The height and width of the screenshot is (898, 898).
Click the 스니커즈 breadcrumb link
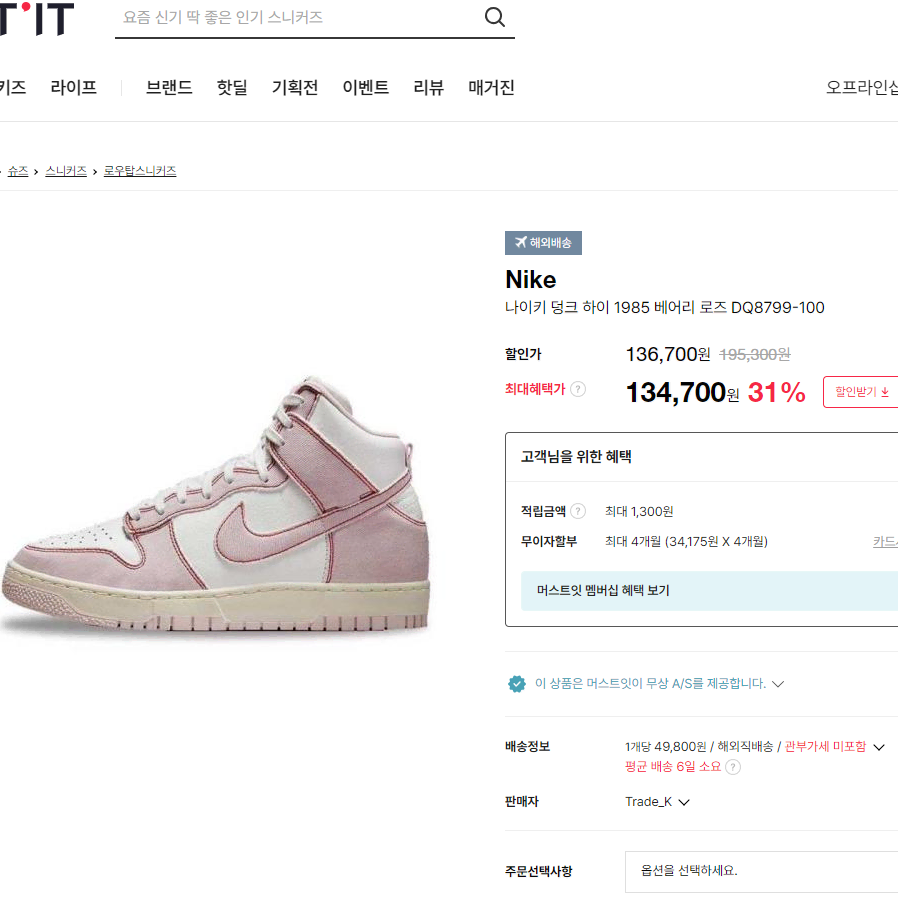coord(66,171)
